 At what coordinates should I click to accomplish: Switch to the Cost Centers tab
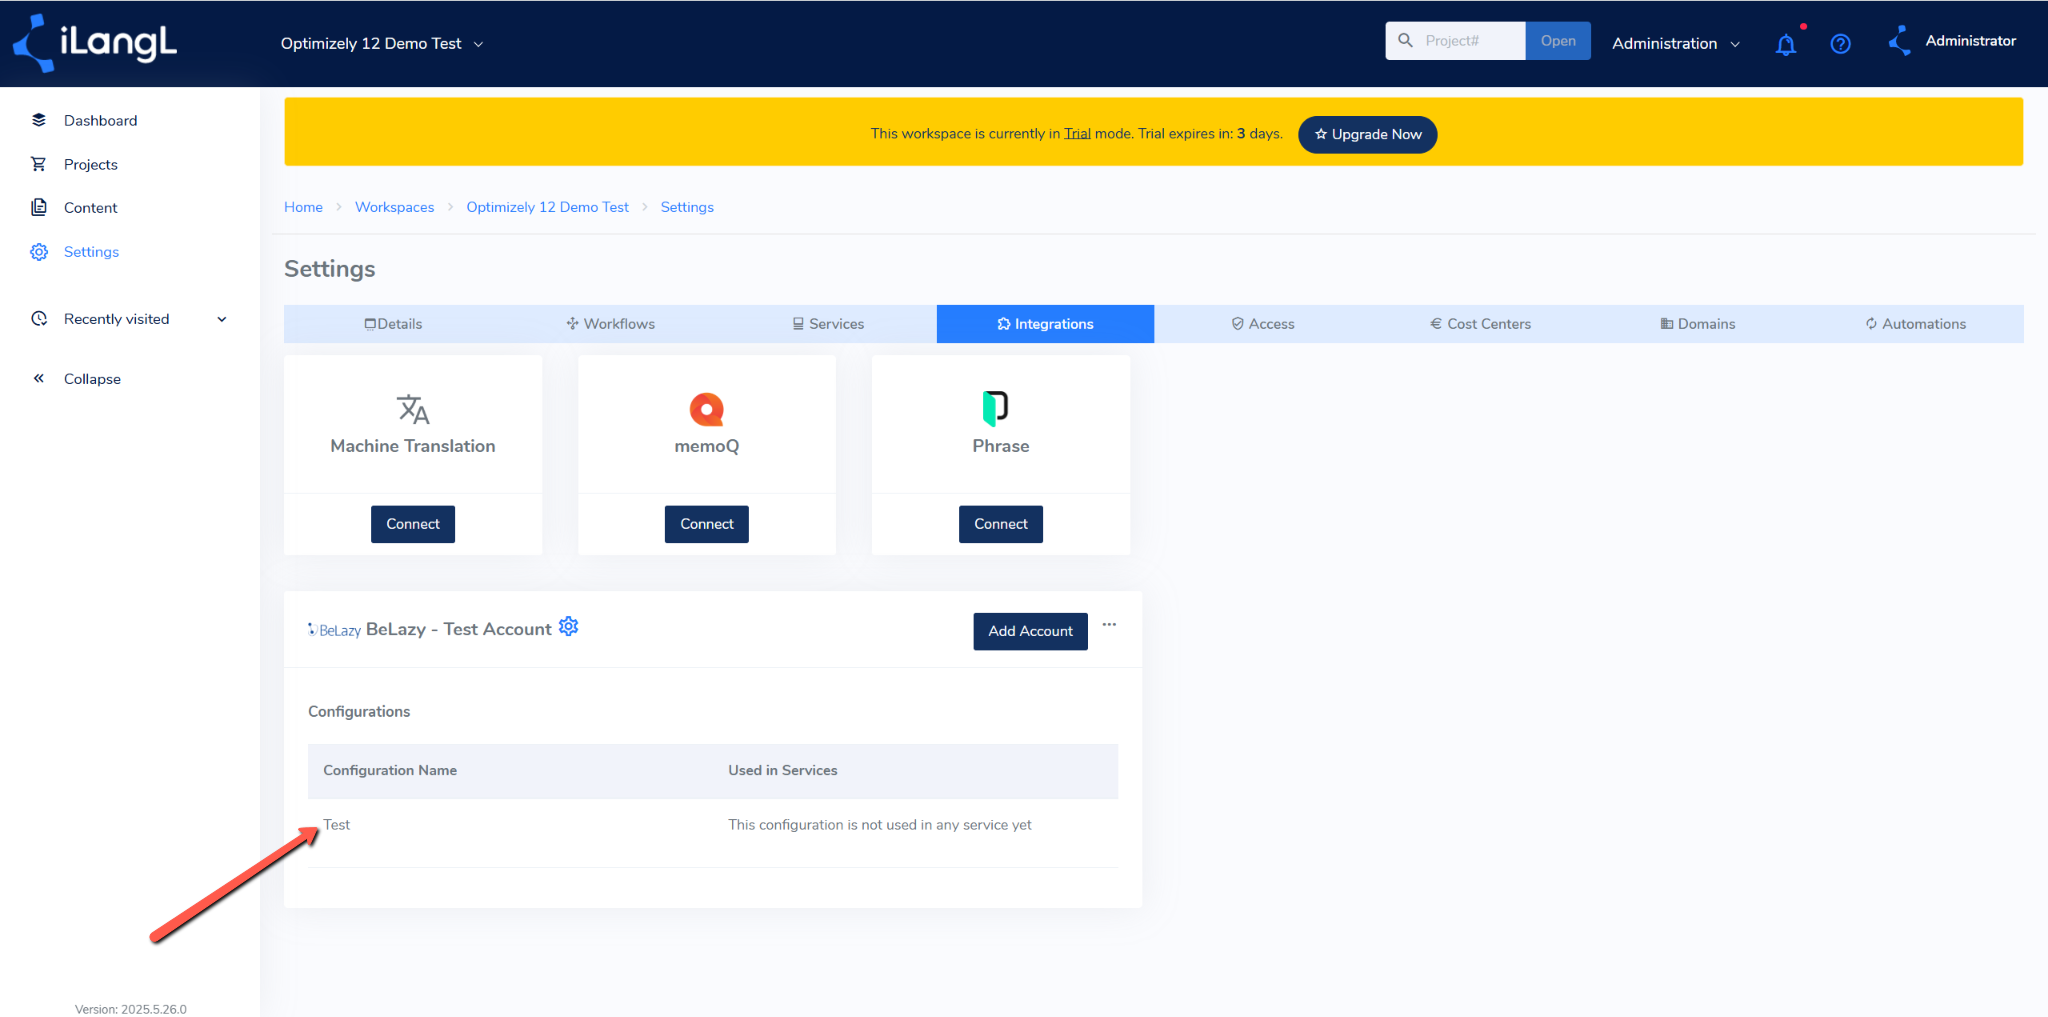tap(1480, 324)
